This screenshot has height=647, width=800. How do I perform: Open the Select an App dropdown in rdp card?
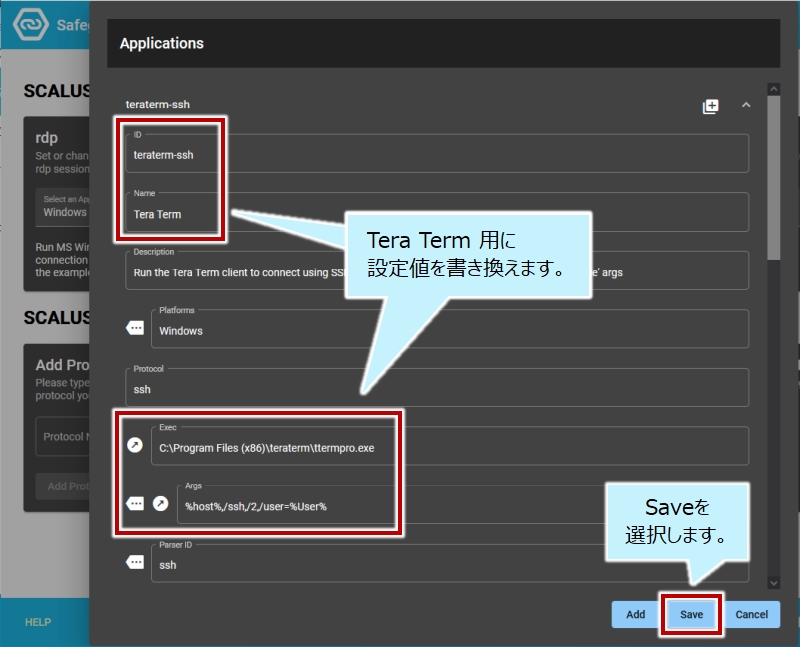pyautogui.click(x=63, y=207)
